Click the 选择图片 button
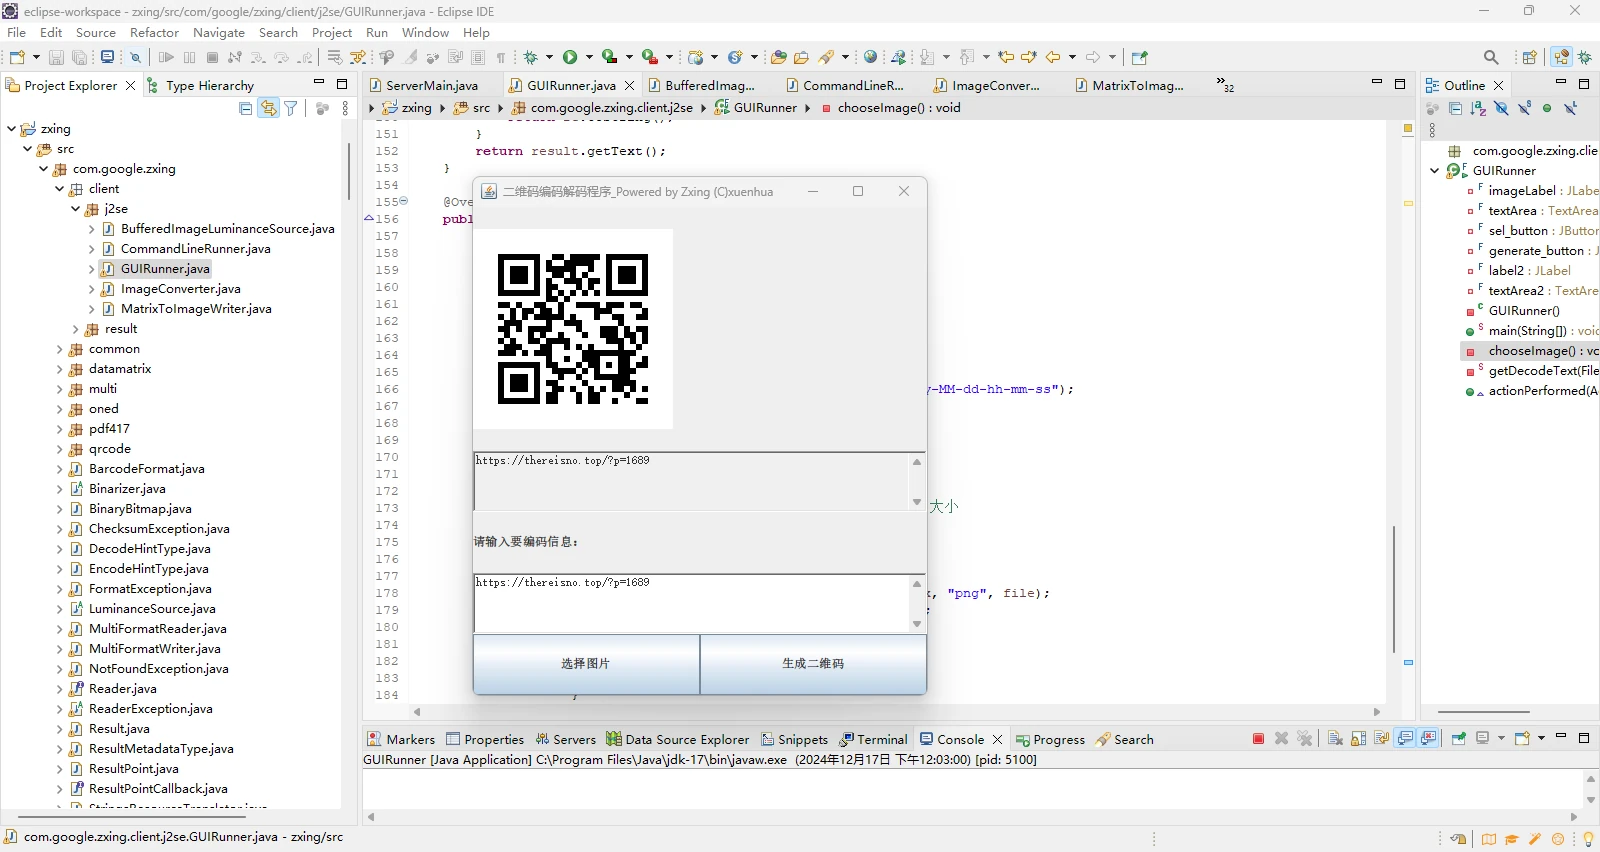 point(586,664)
